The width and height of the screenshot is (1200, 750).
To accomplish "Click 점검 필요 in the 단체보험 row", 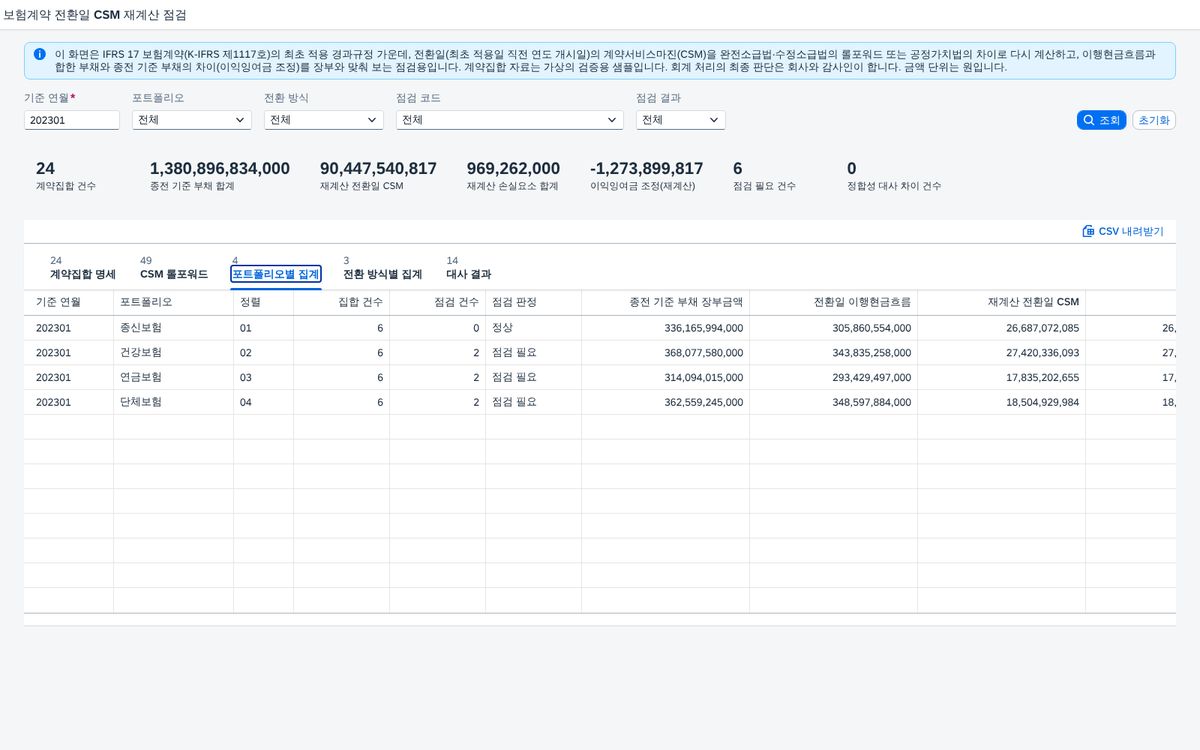I will [514, 402].
